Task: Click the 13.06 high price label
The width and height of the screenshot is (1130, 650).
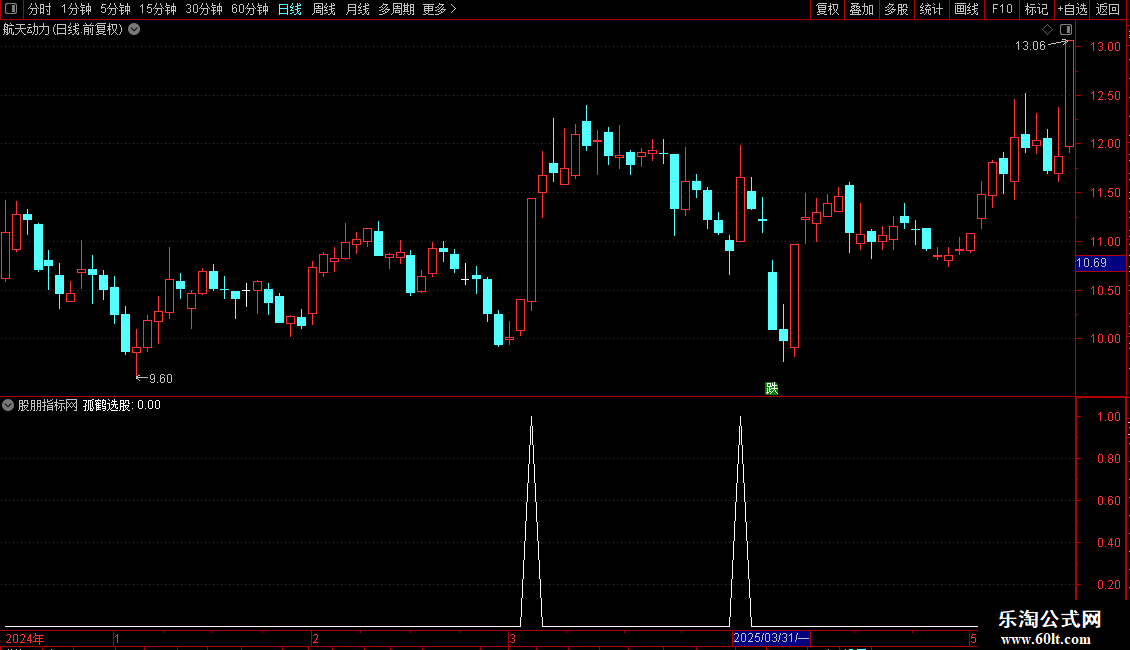Action: coord(1030,46)
